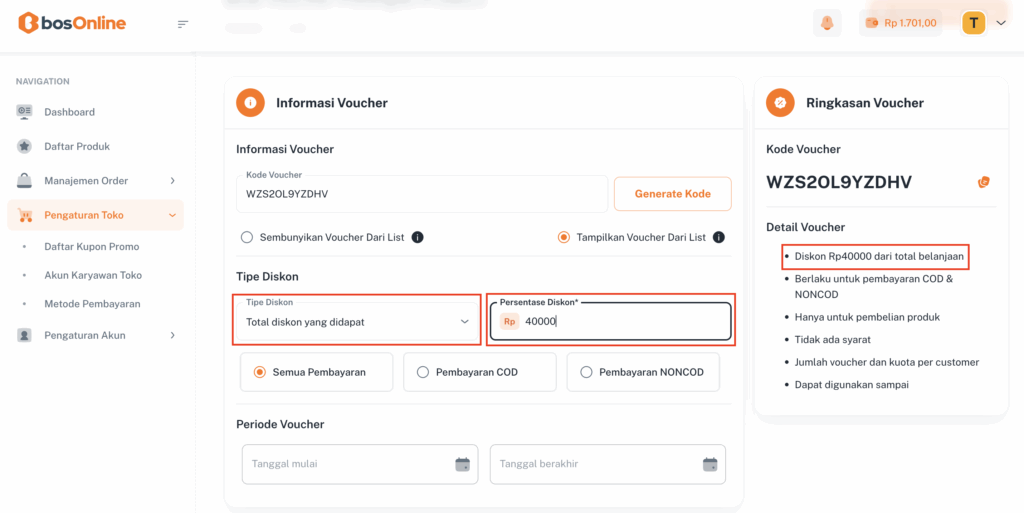This screenshot has height=513, width=1024.
Task: Click the hamburger menu icon in header
Action: (x=182, y=24)
